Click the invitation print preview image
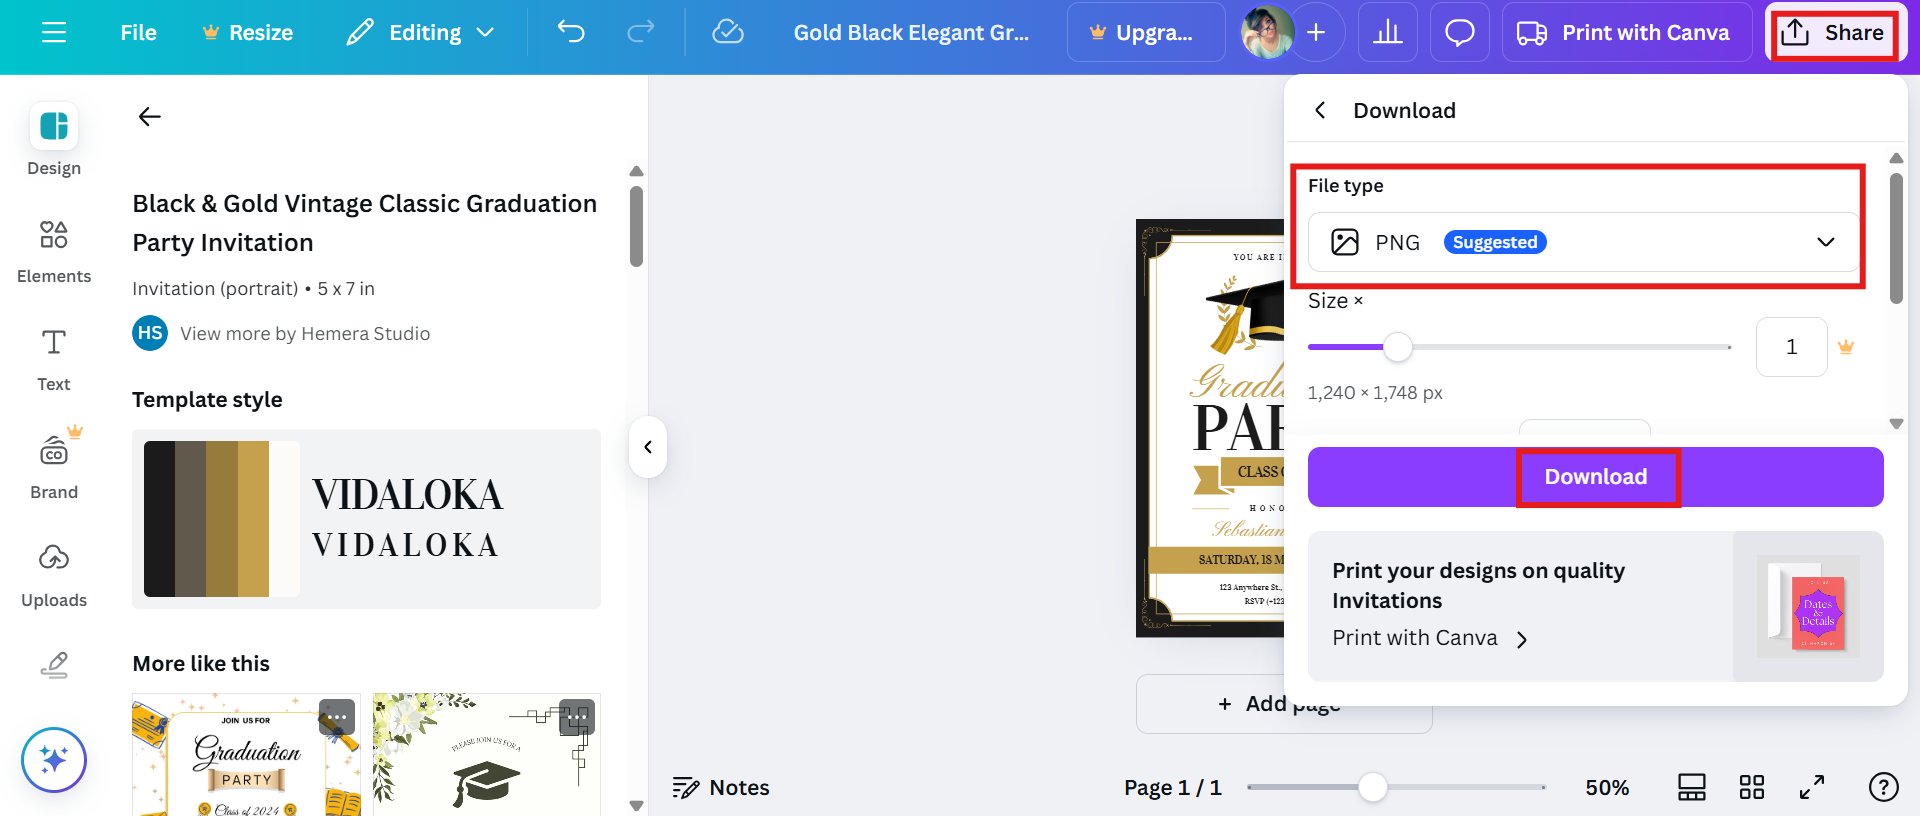 coord(1808,606)
